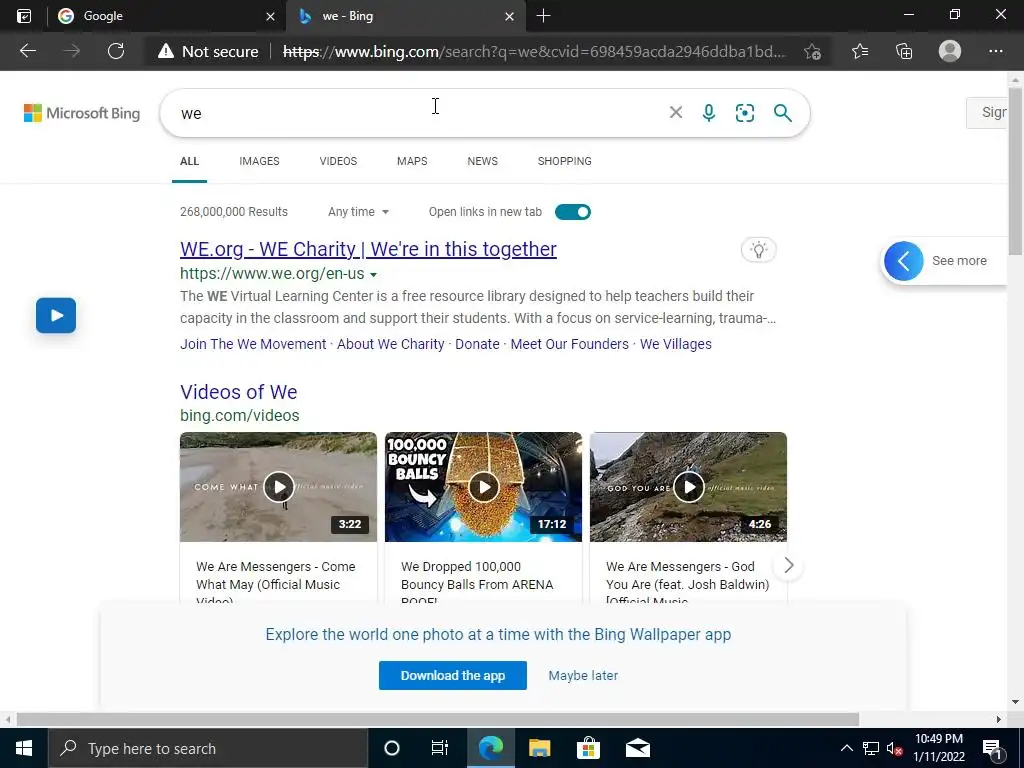Switch to the VIDEOS tab
1024x768 pixels.
pos(338,161)
